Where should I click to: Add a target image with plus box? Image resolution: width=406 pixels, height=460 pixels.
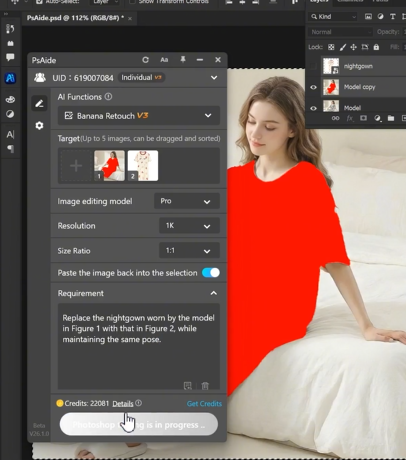[76, 165]
